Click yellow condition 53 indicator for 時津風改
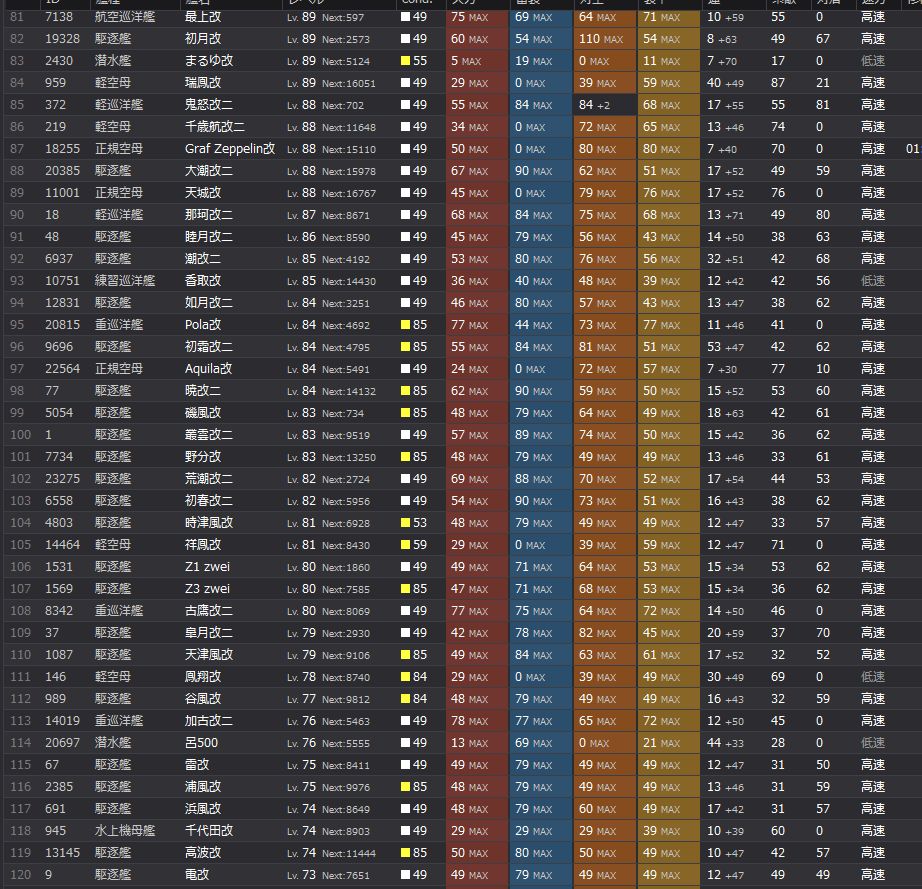Image resolution: width=922 pixels, height=889 pixels. point(414,523)
